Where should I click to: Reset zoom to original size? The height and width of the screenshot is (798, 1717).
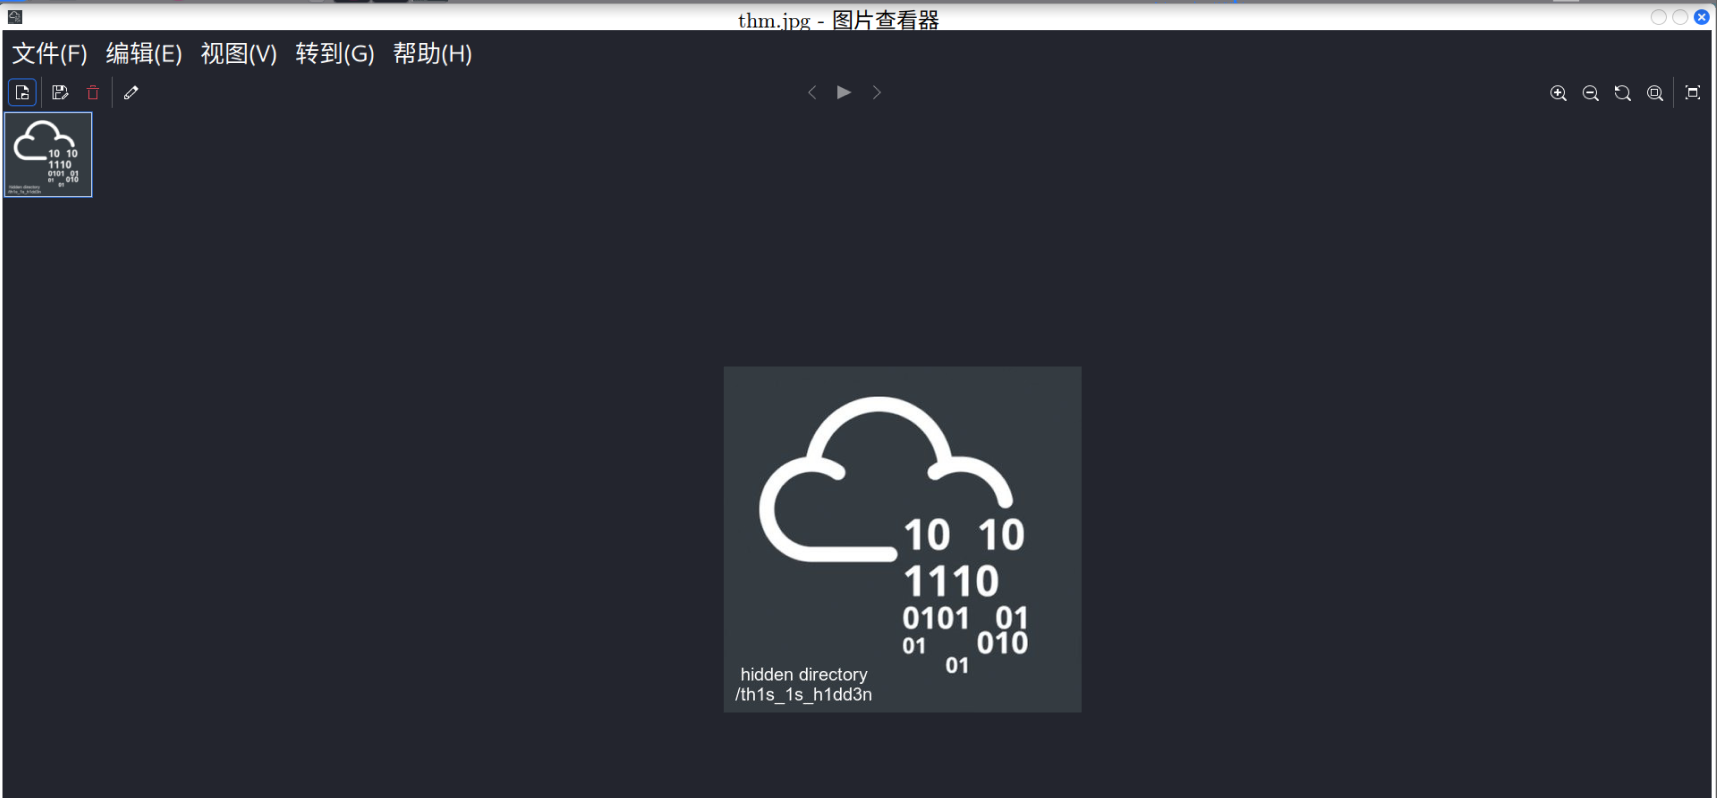[x=1623, y=93]
